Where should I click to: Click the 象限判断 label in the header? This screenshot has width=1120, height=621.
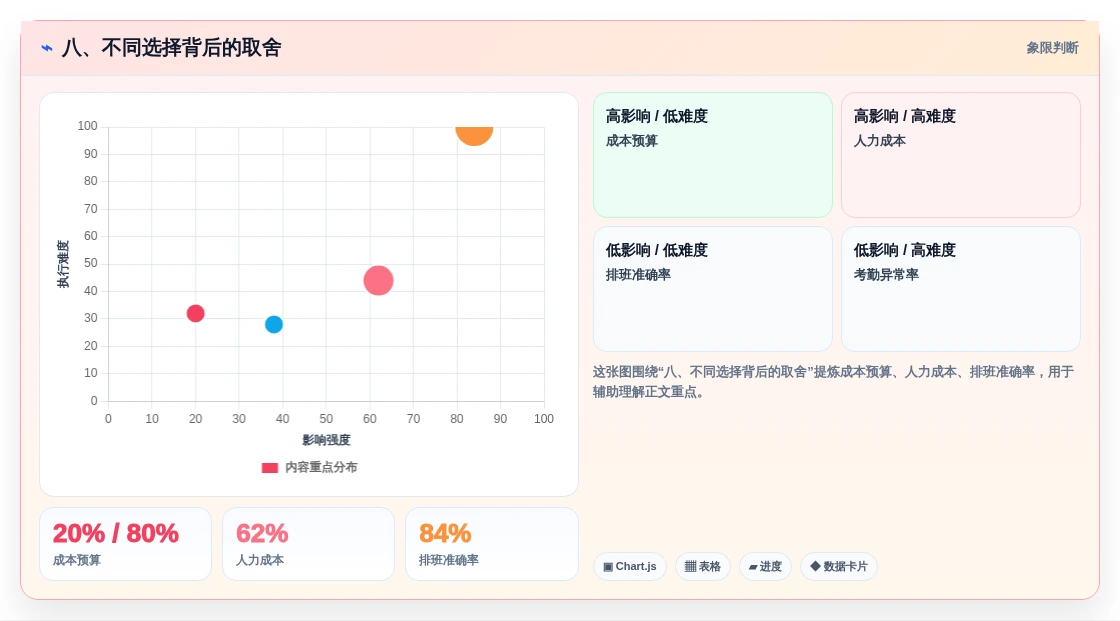pos(1052,48)
